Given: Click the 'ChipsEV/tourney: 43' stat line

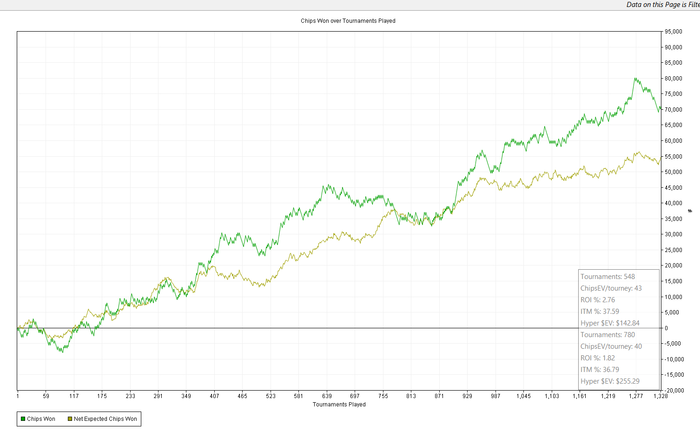Looking at the screenshot, I should click(x=611, y=288).
